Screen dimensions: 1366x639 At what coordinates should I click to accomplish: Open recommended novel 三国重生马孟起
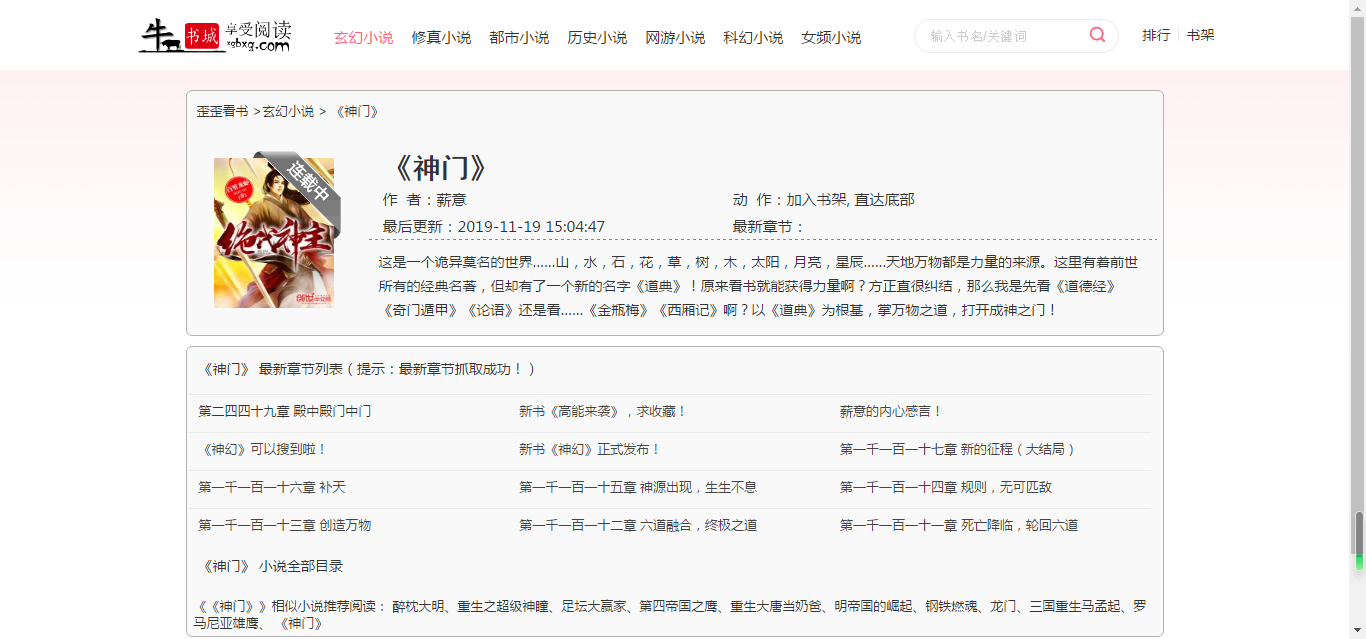pyautogui.click(x=1075, y=606)
